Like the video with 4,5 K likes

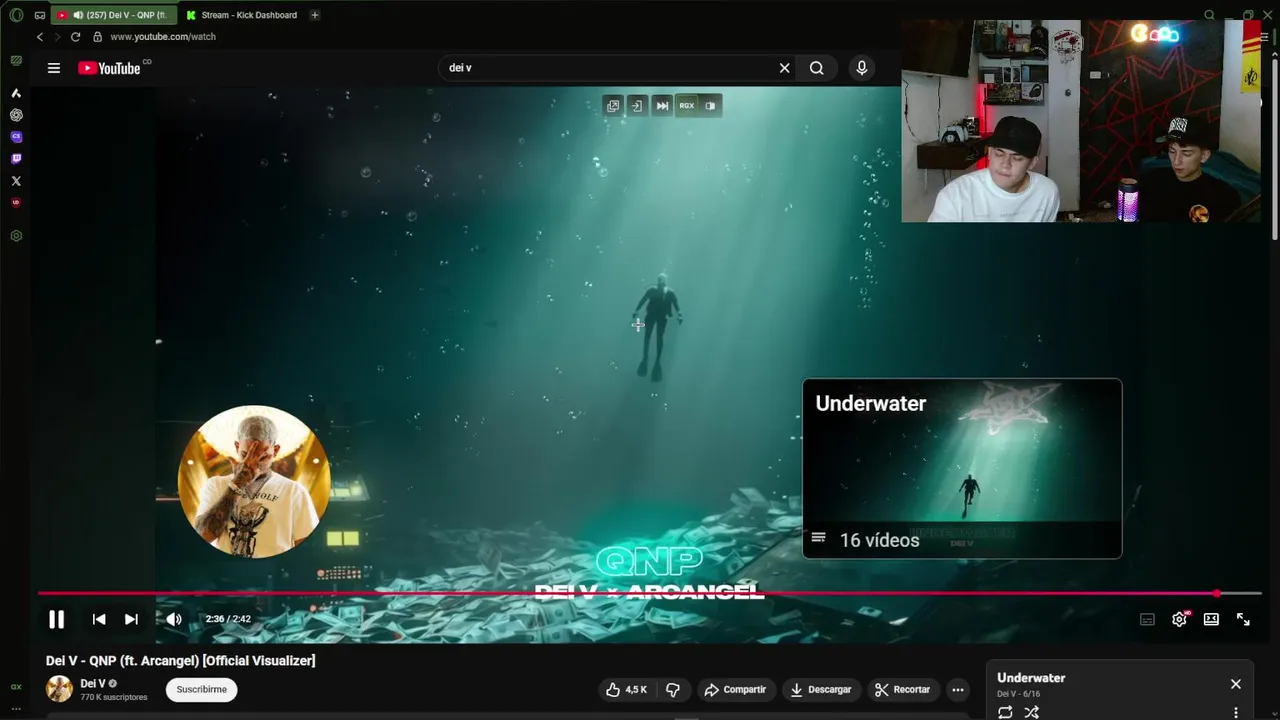(x=626, y=689)
